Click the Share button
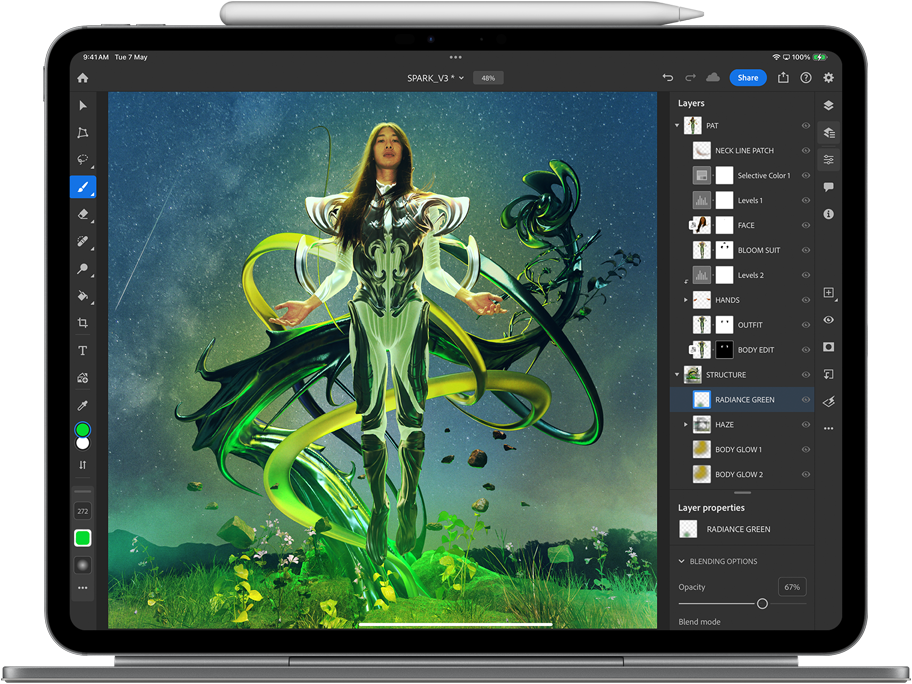 [747, 78]
